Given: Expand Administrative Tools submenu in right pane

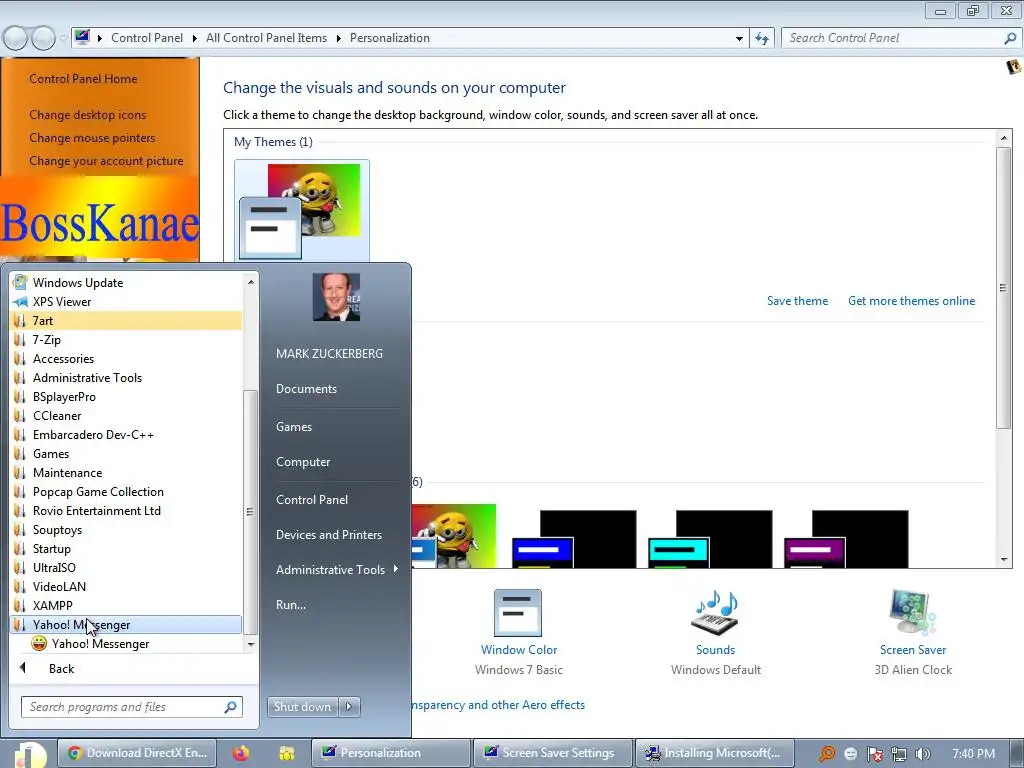Looking at the screenshot, I should 337,569.
